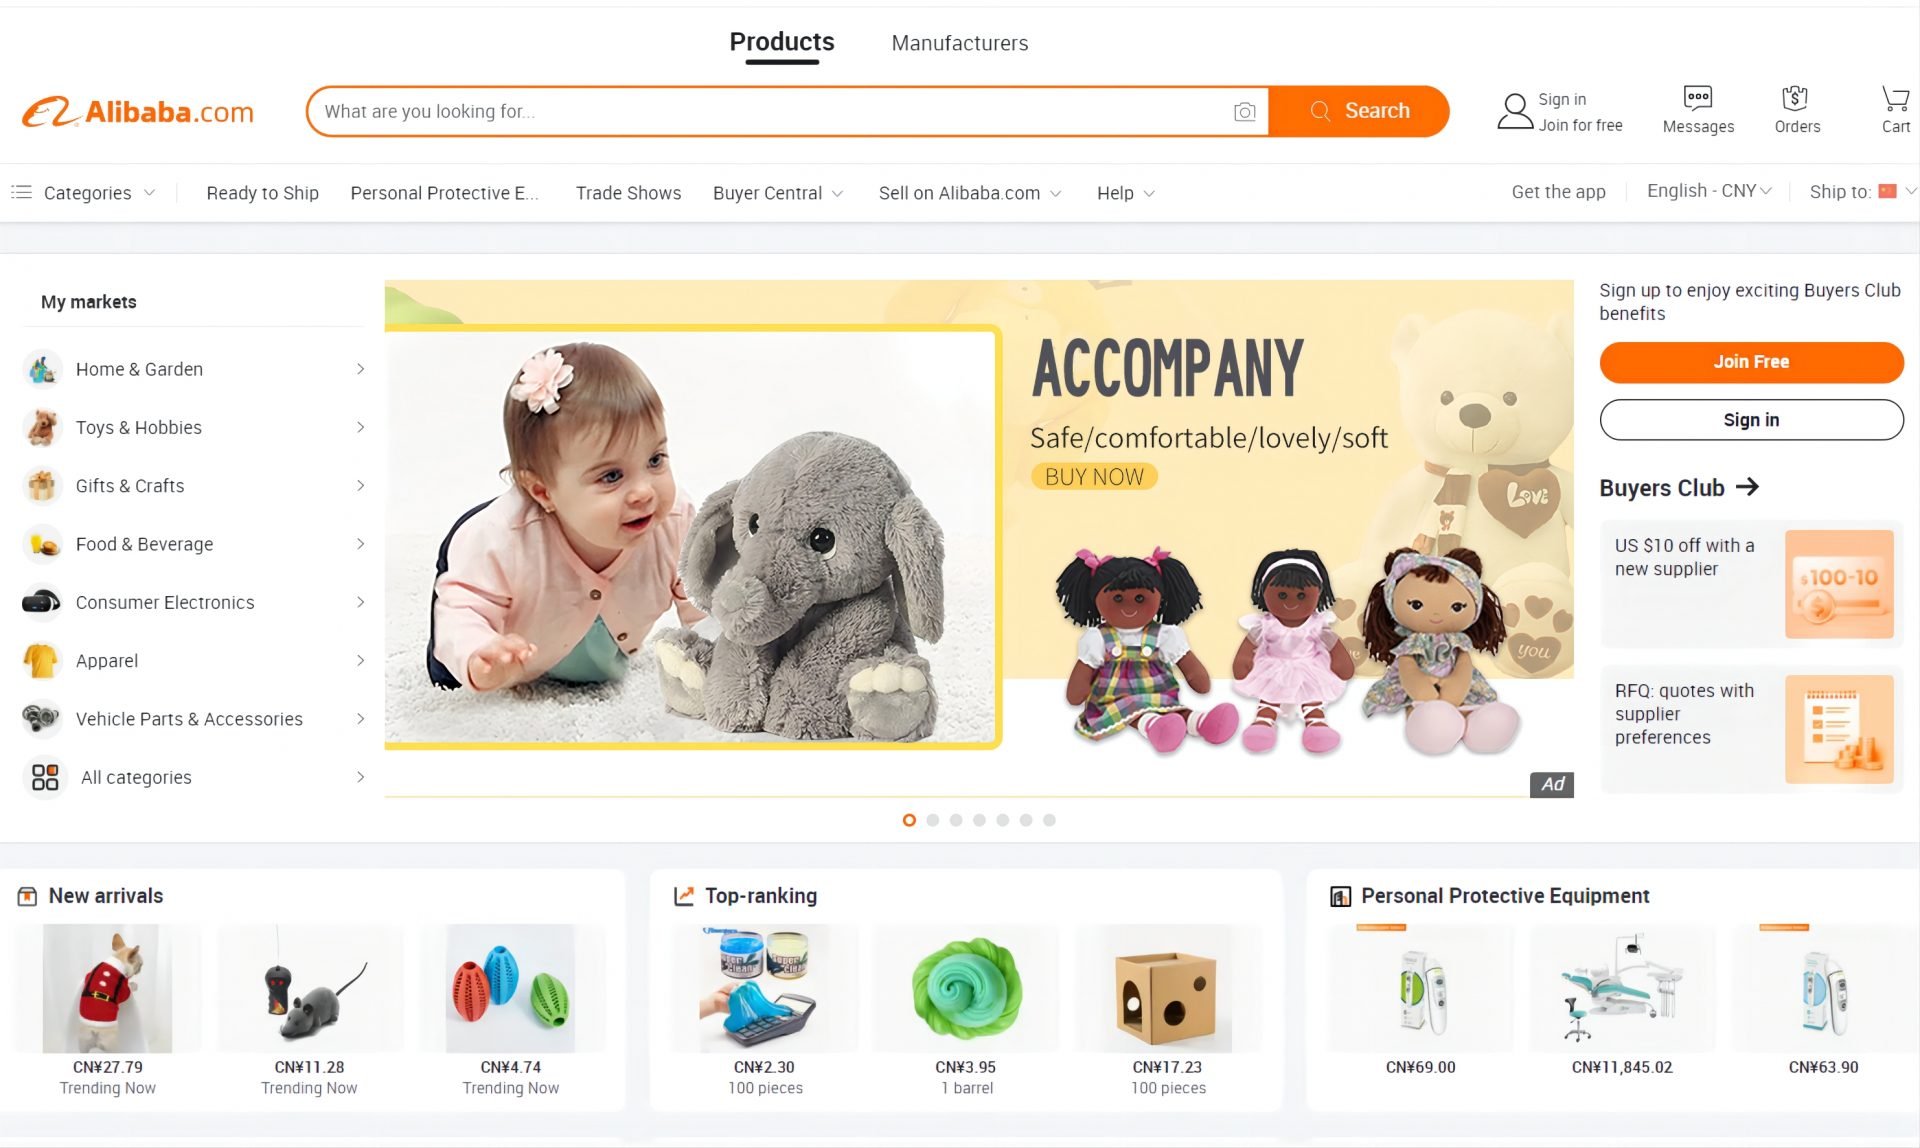Open the English - CNY language dropdown

pos(1709,191)
